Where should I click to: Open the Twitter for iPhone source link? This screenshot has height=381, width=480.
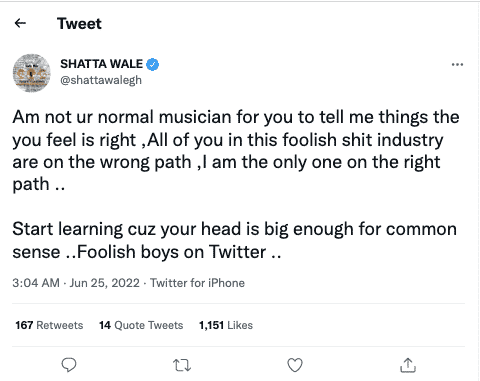click(197, 283)
